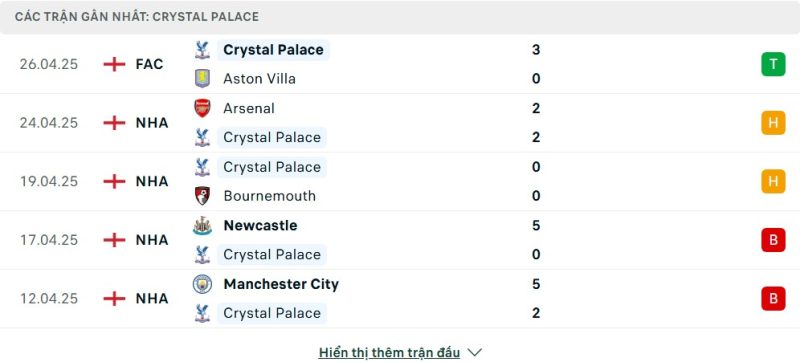Click the Aston Villa club crest
Image resolution: width=800 pixels, height=362 pixels.
point(202,79)
